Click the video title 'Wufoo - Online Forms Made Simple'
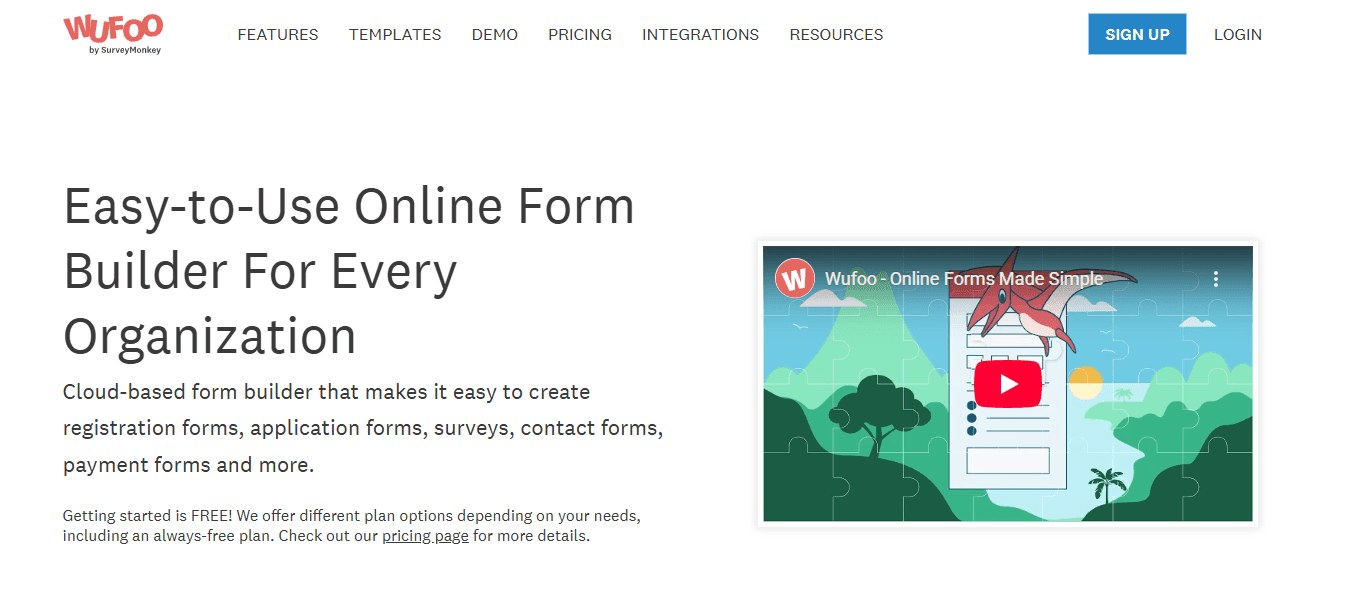Viewport: 1352px width, 615px height. pos(964,278)
